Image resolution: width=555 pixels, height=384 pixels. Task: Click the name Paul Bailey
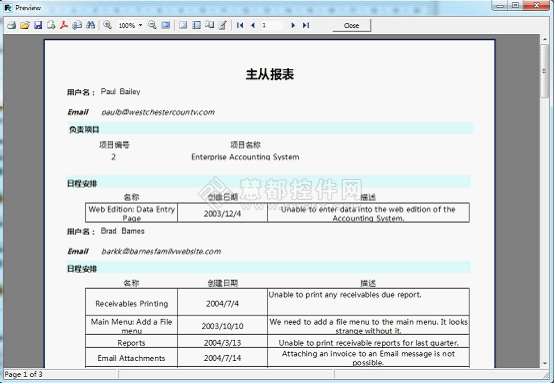120,92
